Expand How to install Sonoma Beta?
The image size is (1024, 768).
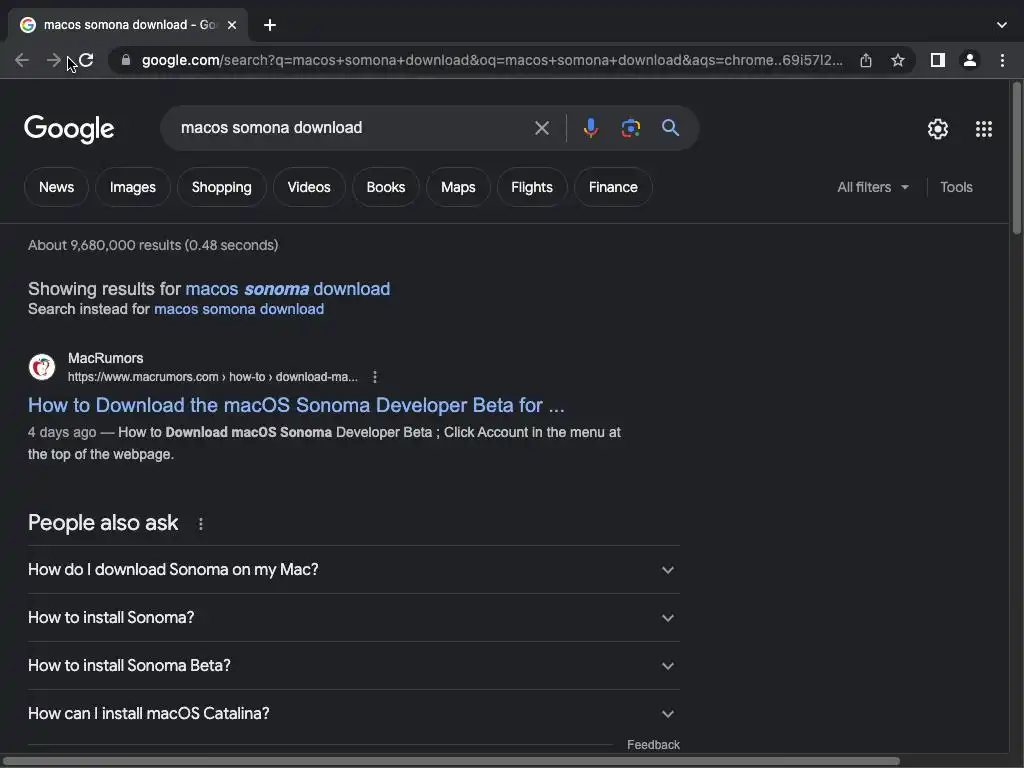(353, 665)
